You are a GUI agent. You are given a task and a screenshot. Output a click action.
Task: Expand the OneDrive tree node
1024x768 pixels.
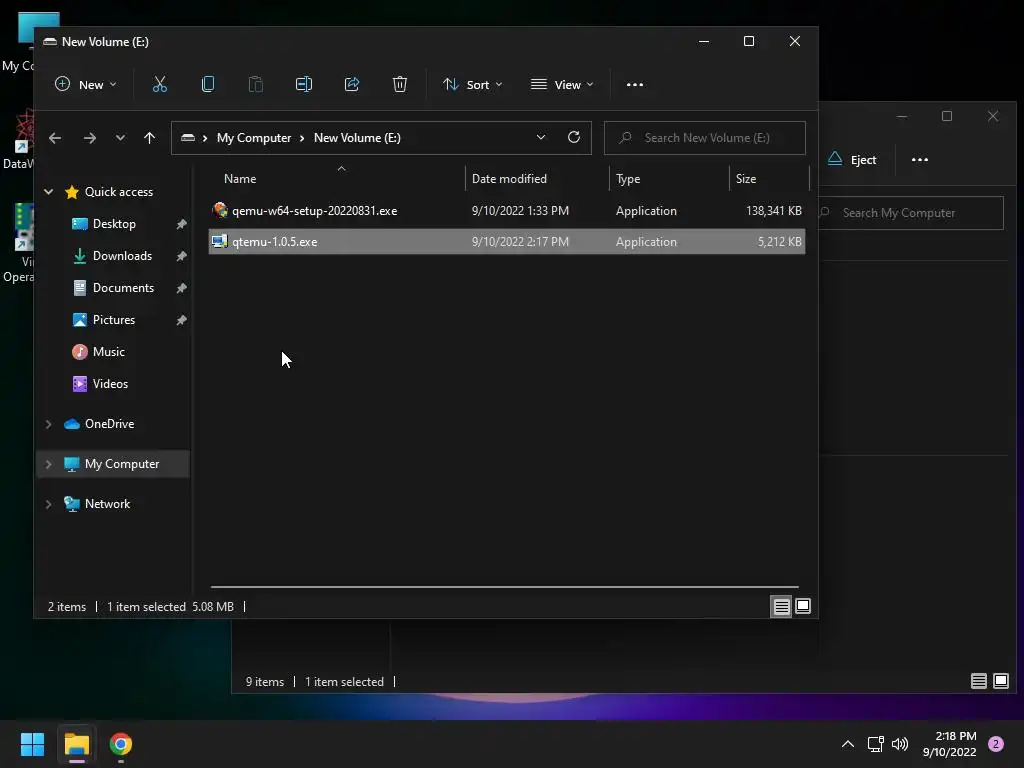pos(48,424)
